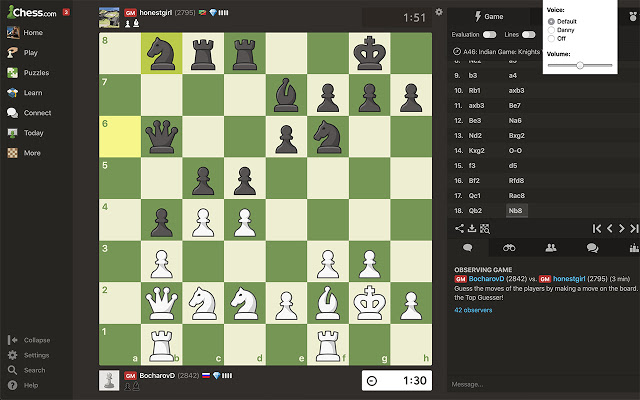
Task: Click BocharovD name below board
Action: coord(157,376)
